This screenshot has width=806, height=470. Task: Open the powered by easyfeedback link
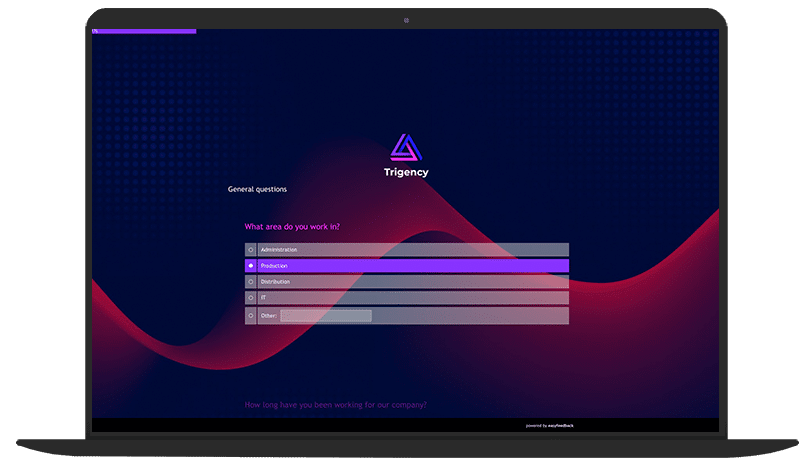tap(549, 426)
